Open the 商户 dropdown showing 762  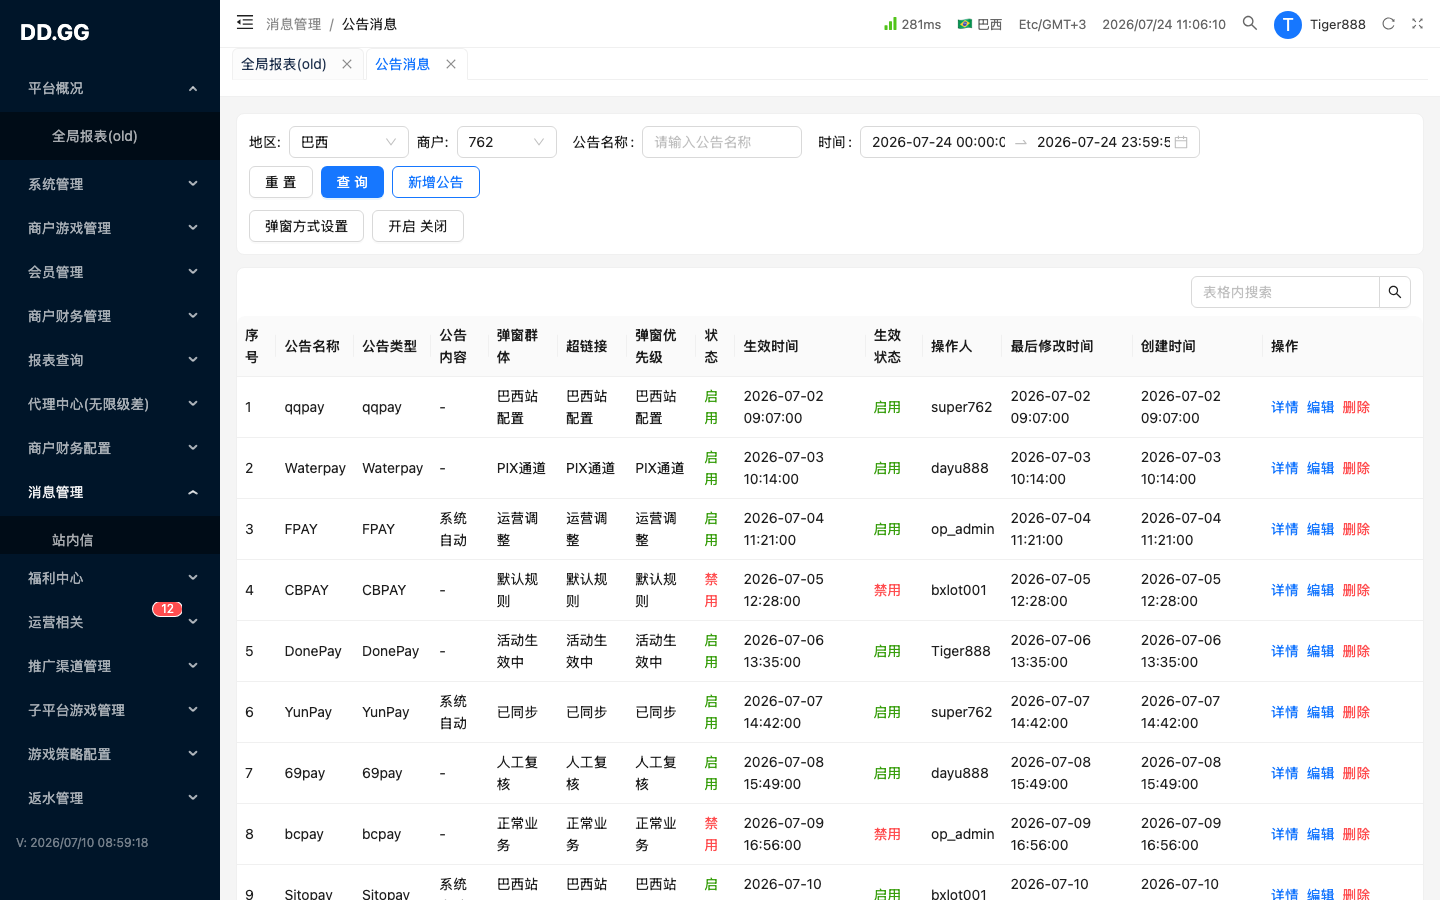pos(507,142)
